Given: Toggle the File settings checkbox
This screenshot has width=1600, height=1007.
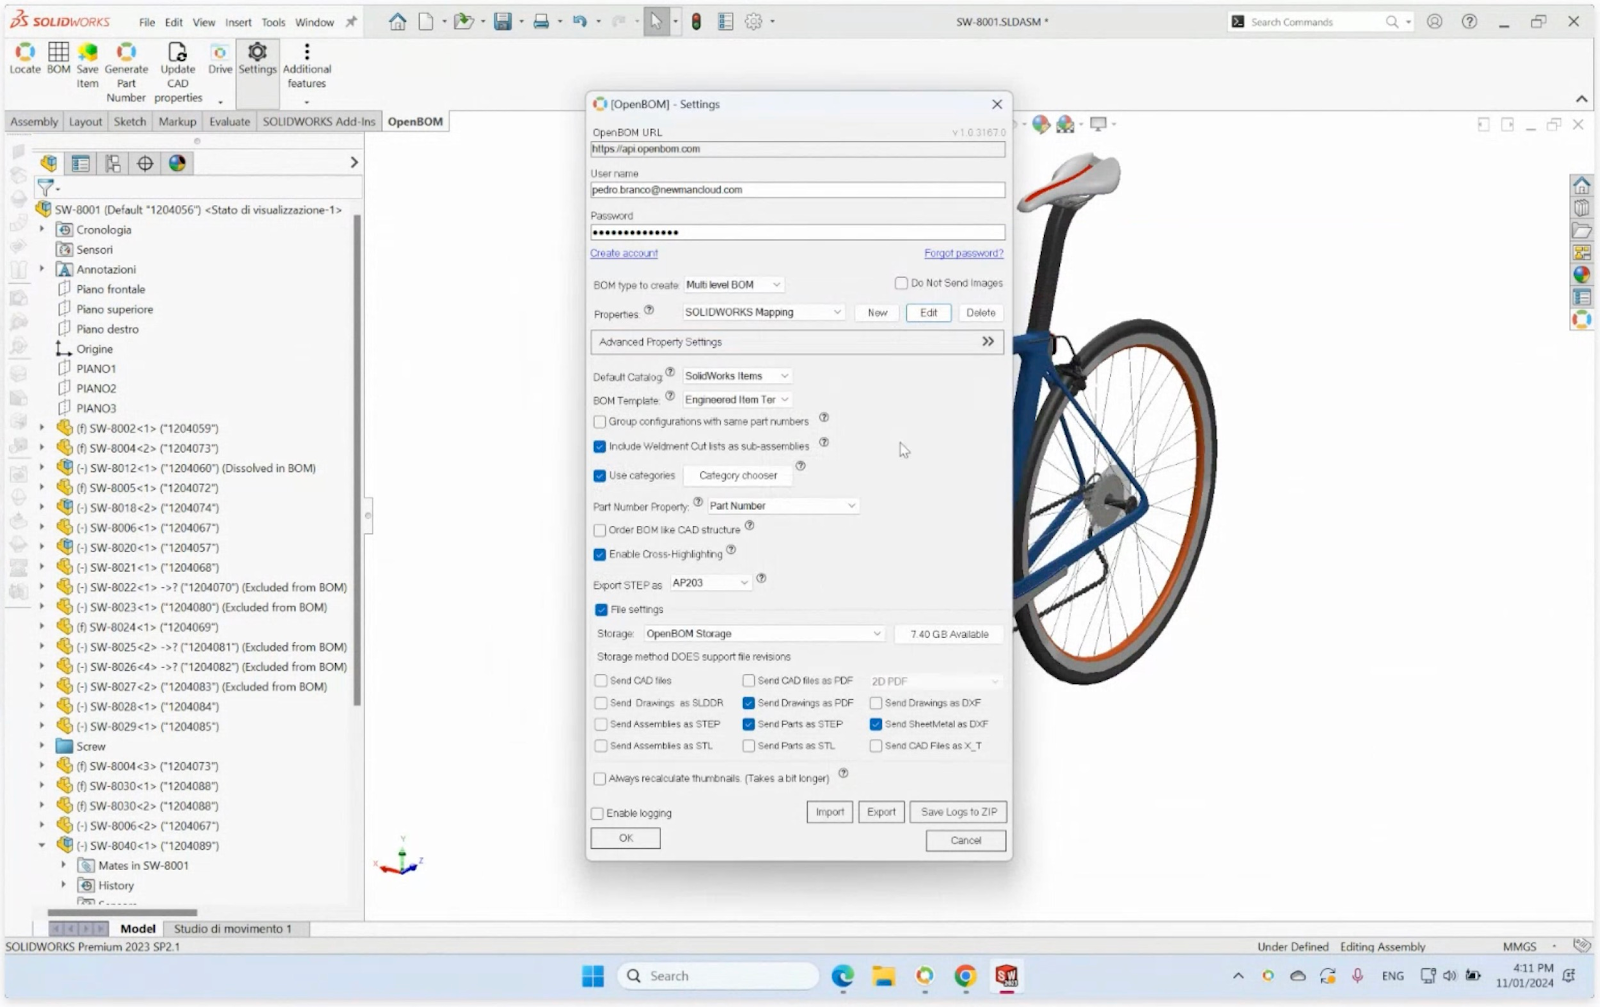Looking at the screenshot, I should pos(601,609).
